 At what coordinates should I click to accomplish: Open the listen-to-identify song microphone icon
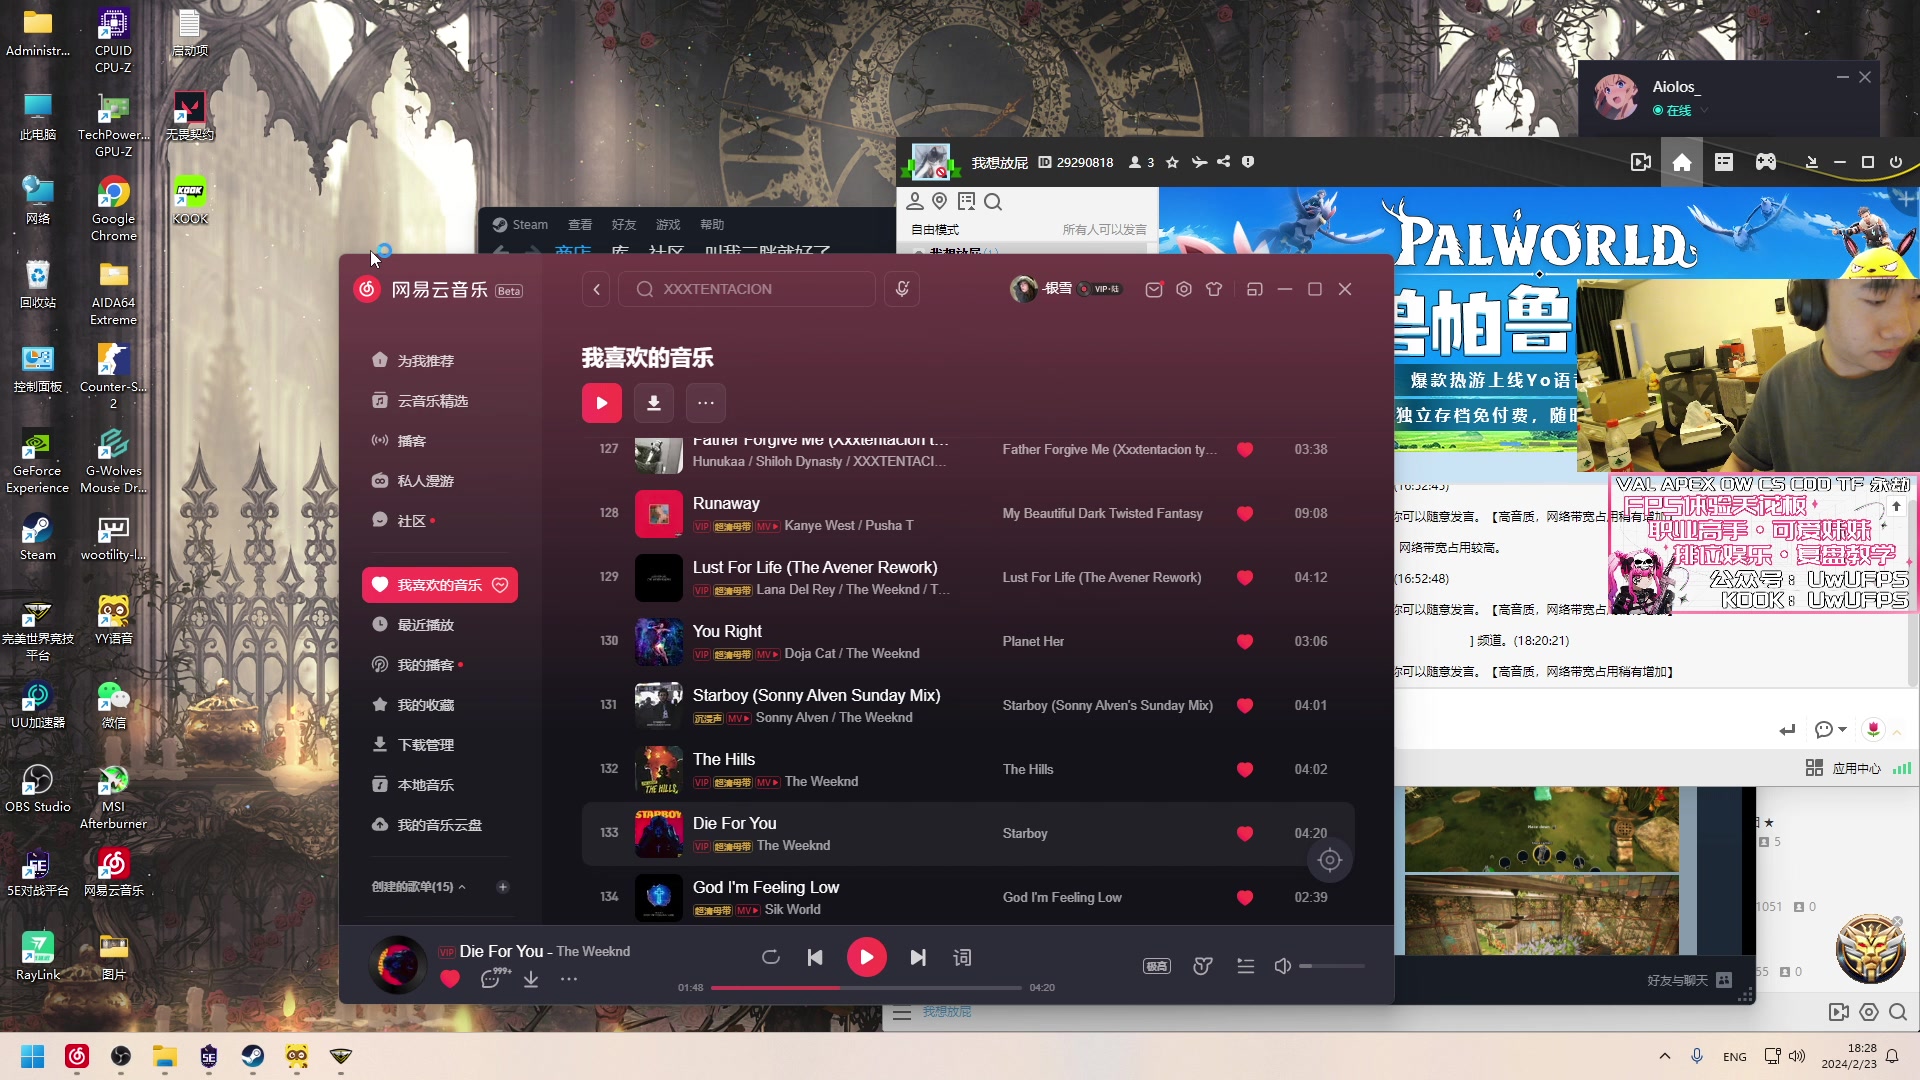[x=902, y=290]
